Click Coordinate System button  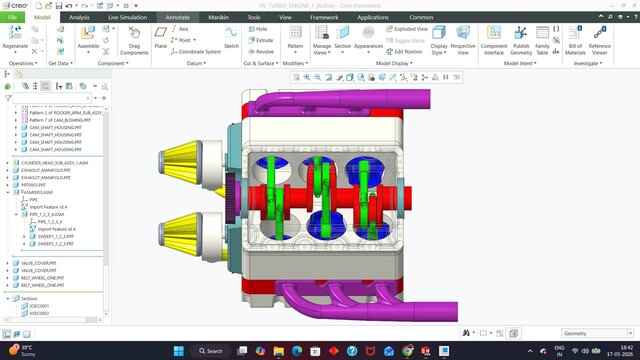coord(196,52)
